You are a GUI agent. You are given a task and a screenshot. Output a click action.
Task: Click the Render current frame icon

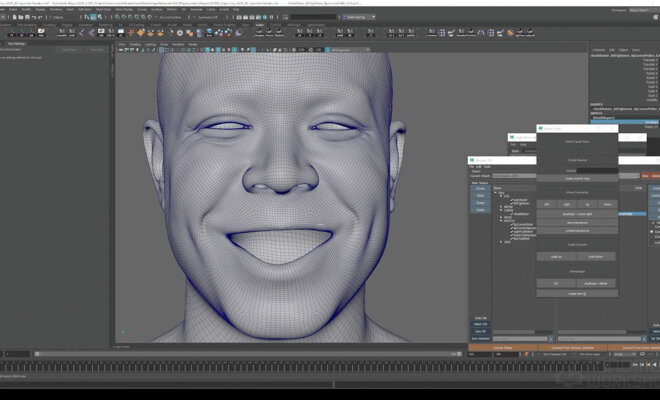(245, 17)
